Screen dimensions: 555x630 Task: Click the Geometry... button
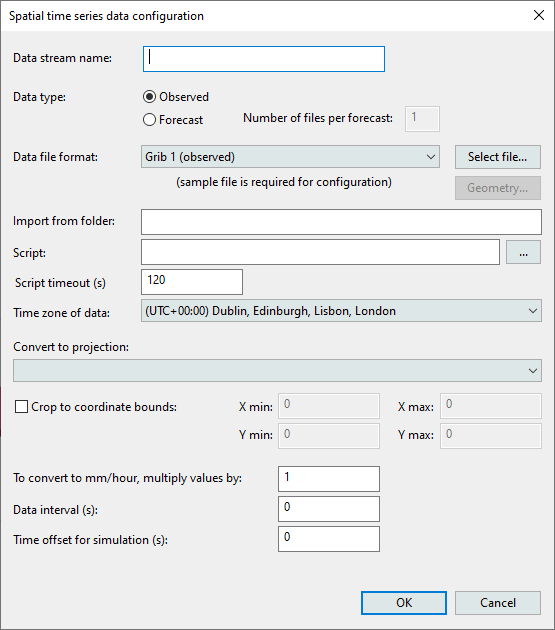tap(498, 188)
